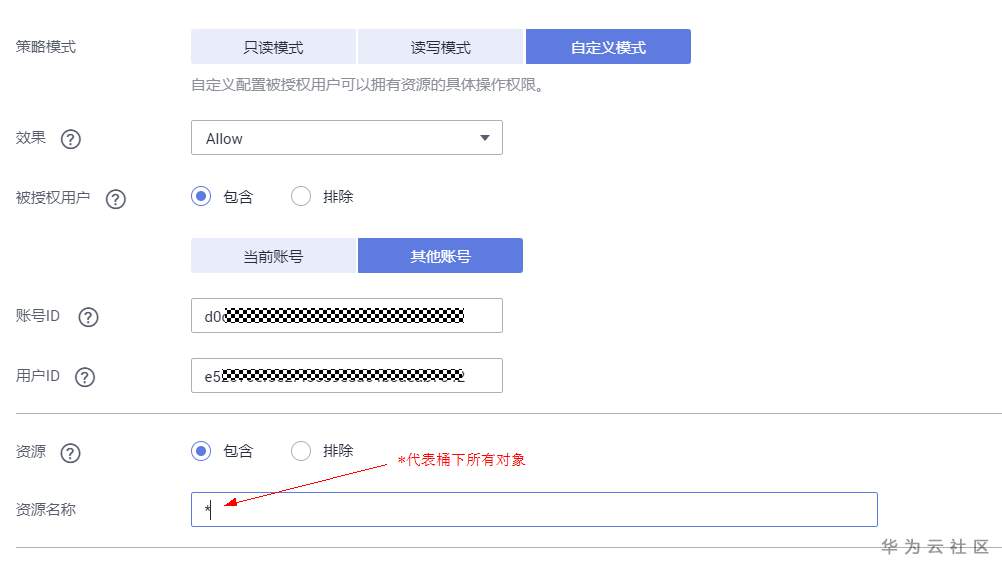Open the help icon next to 效果

coord(70,139)
